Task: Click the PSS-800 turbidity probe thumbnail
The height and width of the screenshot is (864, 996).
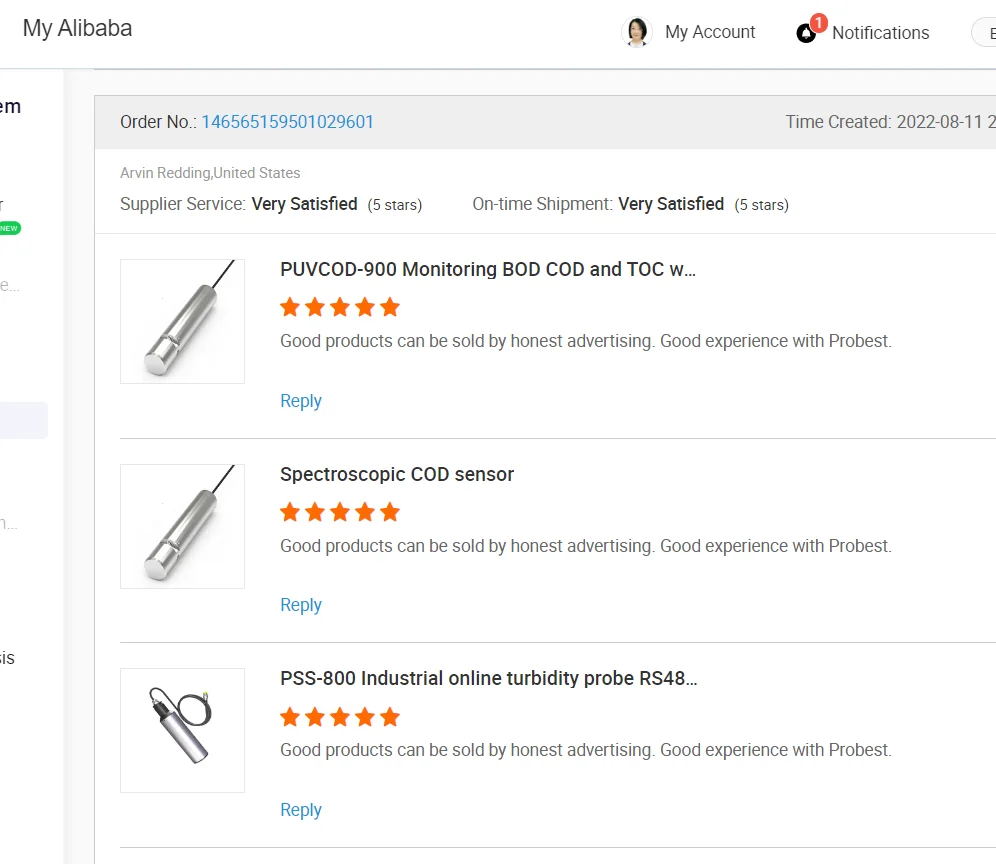Action: 182,730
